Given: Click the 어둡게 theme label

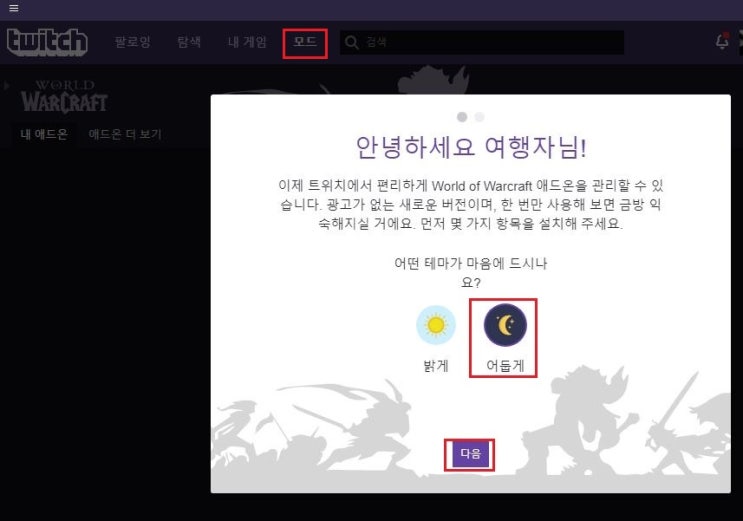Looking at the screenshot, I should pyautogui.click(x=505, y=366).
